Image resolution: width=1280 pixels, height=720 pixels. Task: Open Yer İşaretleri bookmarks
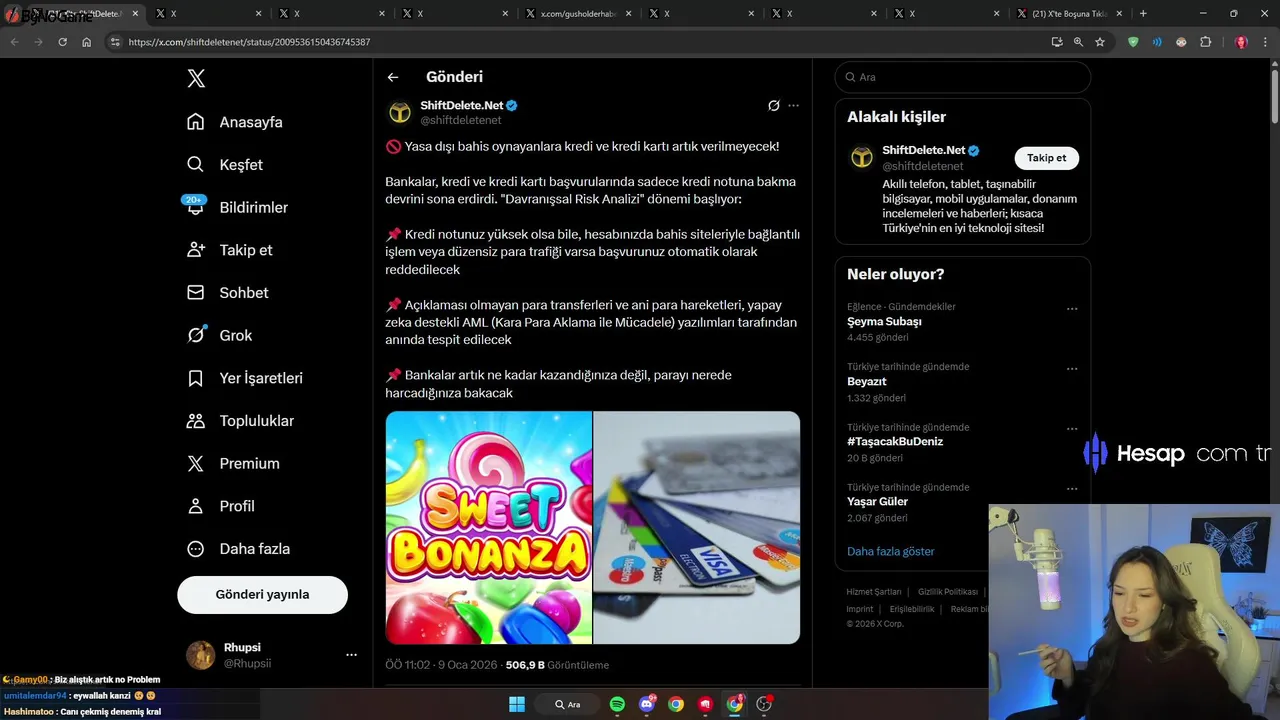[x=245, y=378]
